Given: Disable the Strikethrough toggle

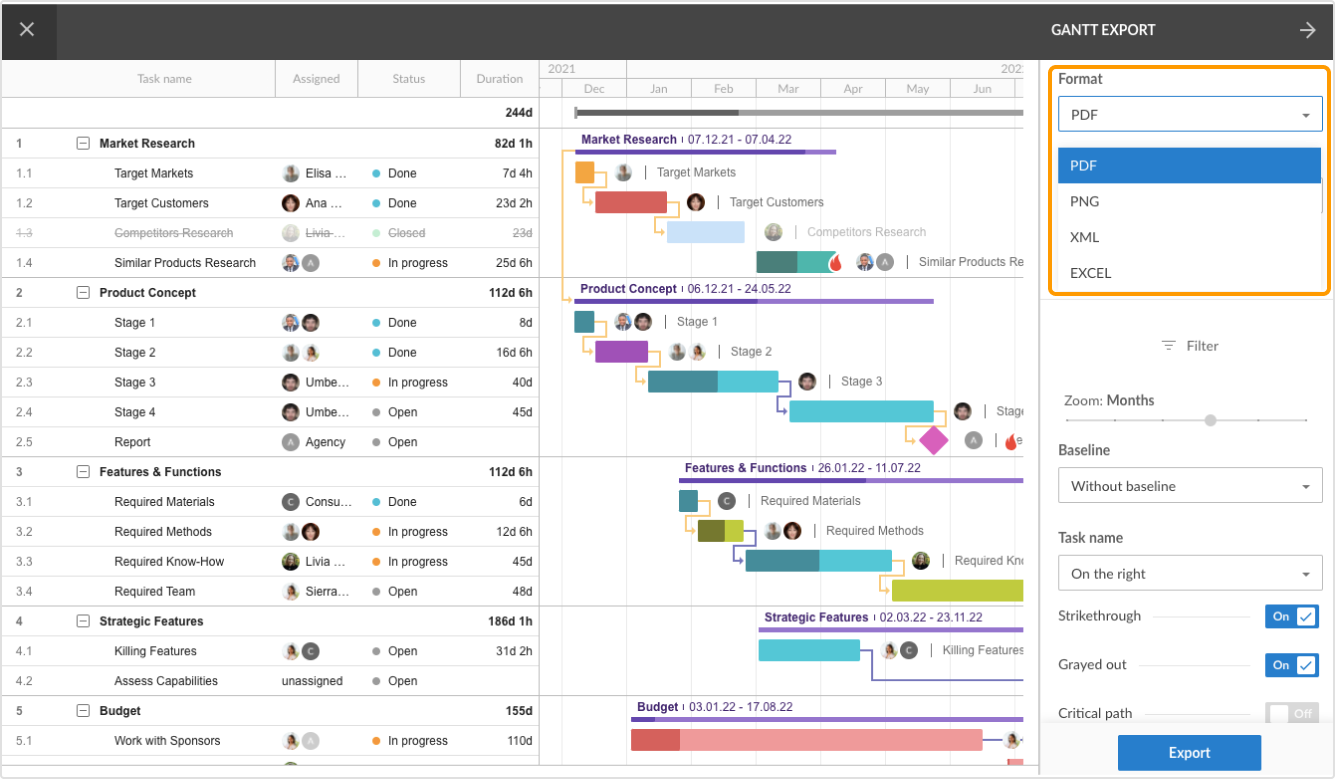Looking at the screenshot, I should [x=1292, y=617].
